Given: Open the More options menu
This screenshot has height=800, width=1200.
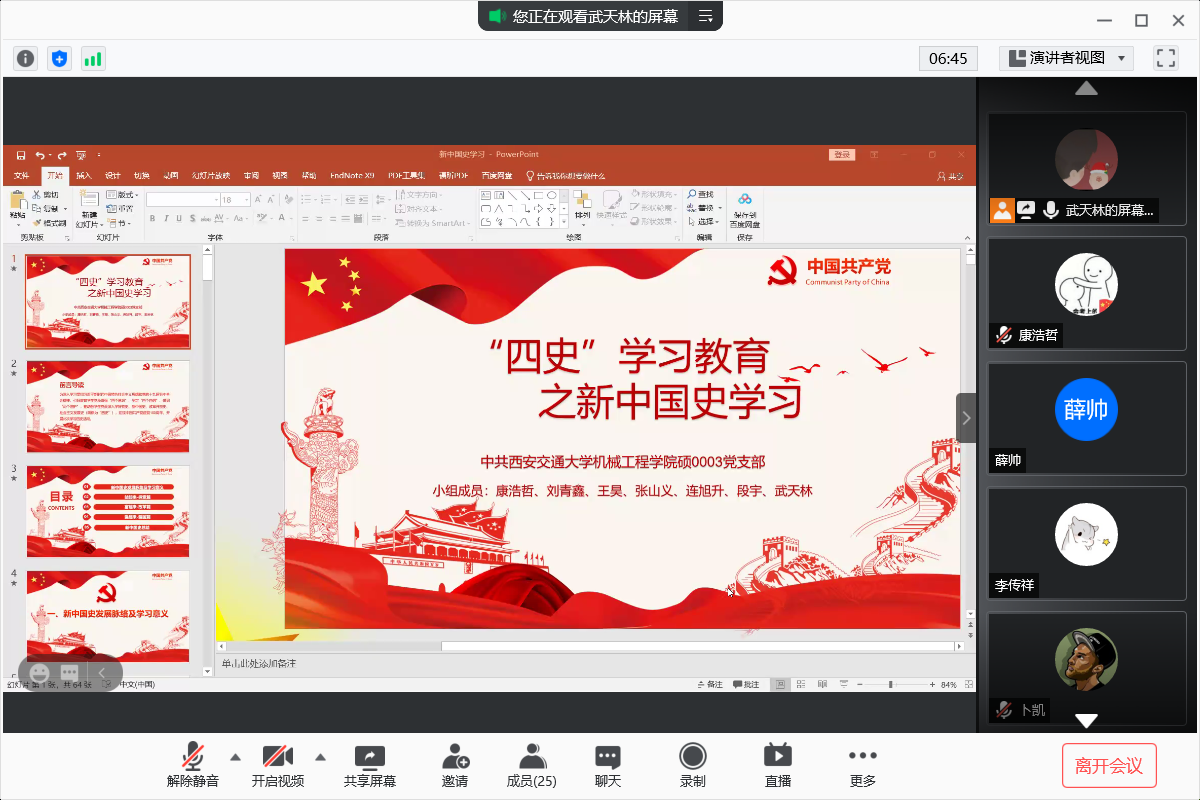Looking at the screenshot, I should coord(862,765).
